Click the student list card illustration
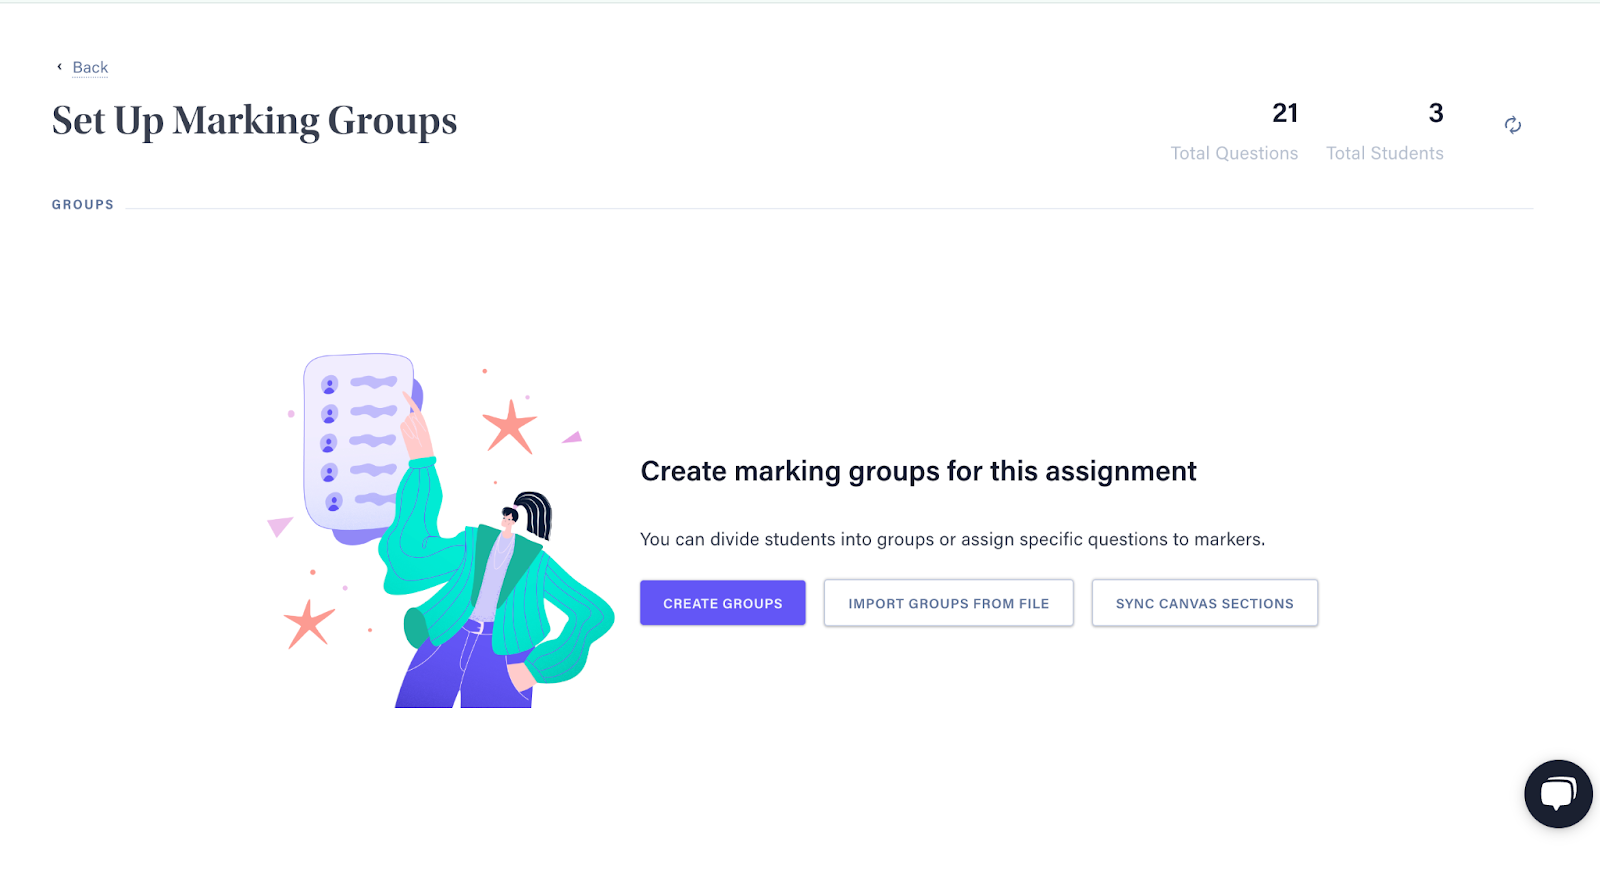The width and height of the screenshot is (1600, 880). coord(360,445)
